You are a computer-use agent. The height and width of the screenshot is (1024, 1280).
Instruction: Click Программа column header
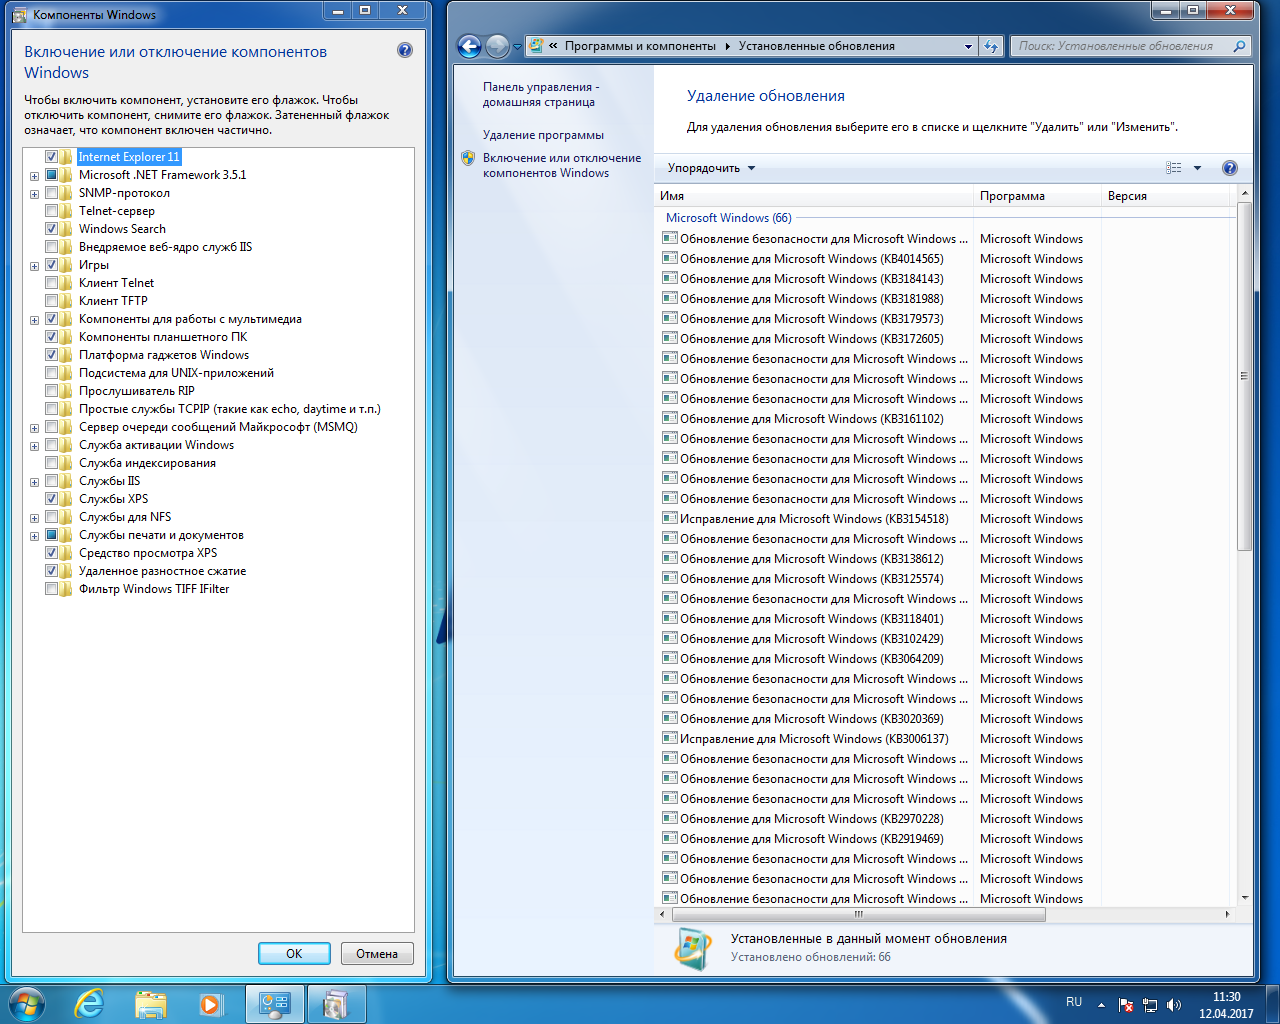[x=1036, y=196]
